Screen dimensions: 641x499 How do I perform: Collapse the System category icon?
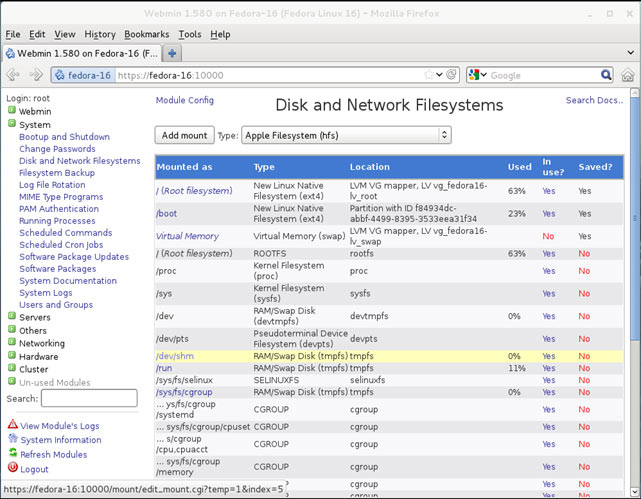(12, 123)
